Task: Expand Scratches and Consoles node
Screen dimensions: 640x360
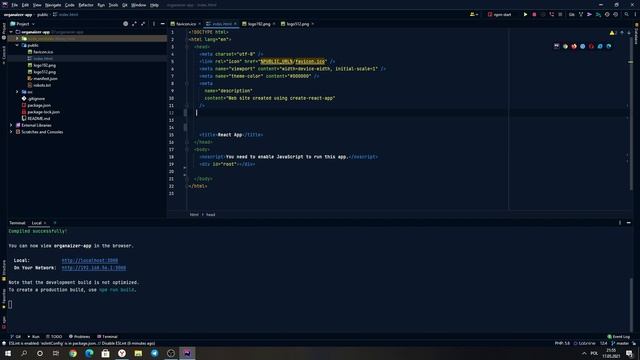Action: (x=11, y=132)
